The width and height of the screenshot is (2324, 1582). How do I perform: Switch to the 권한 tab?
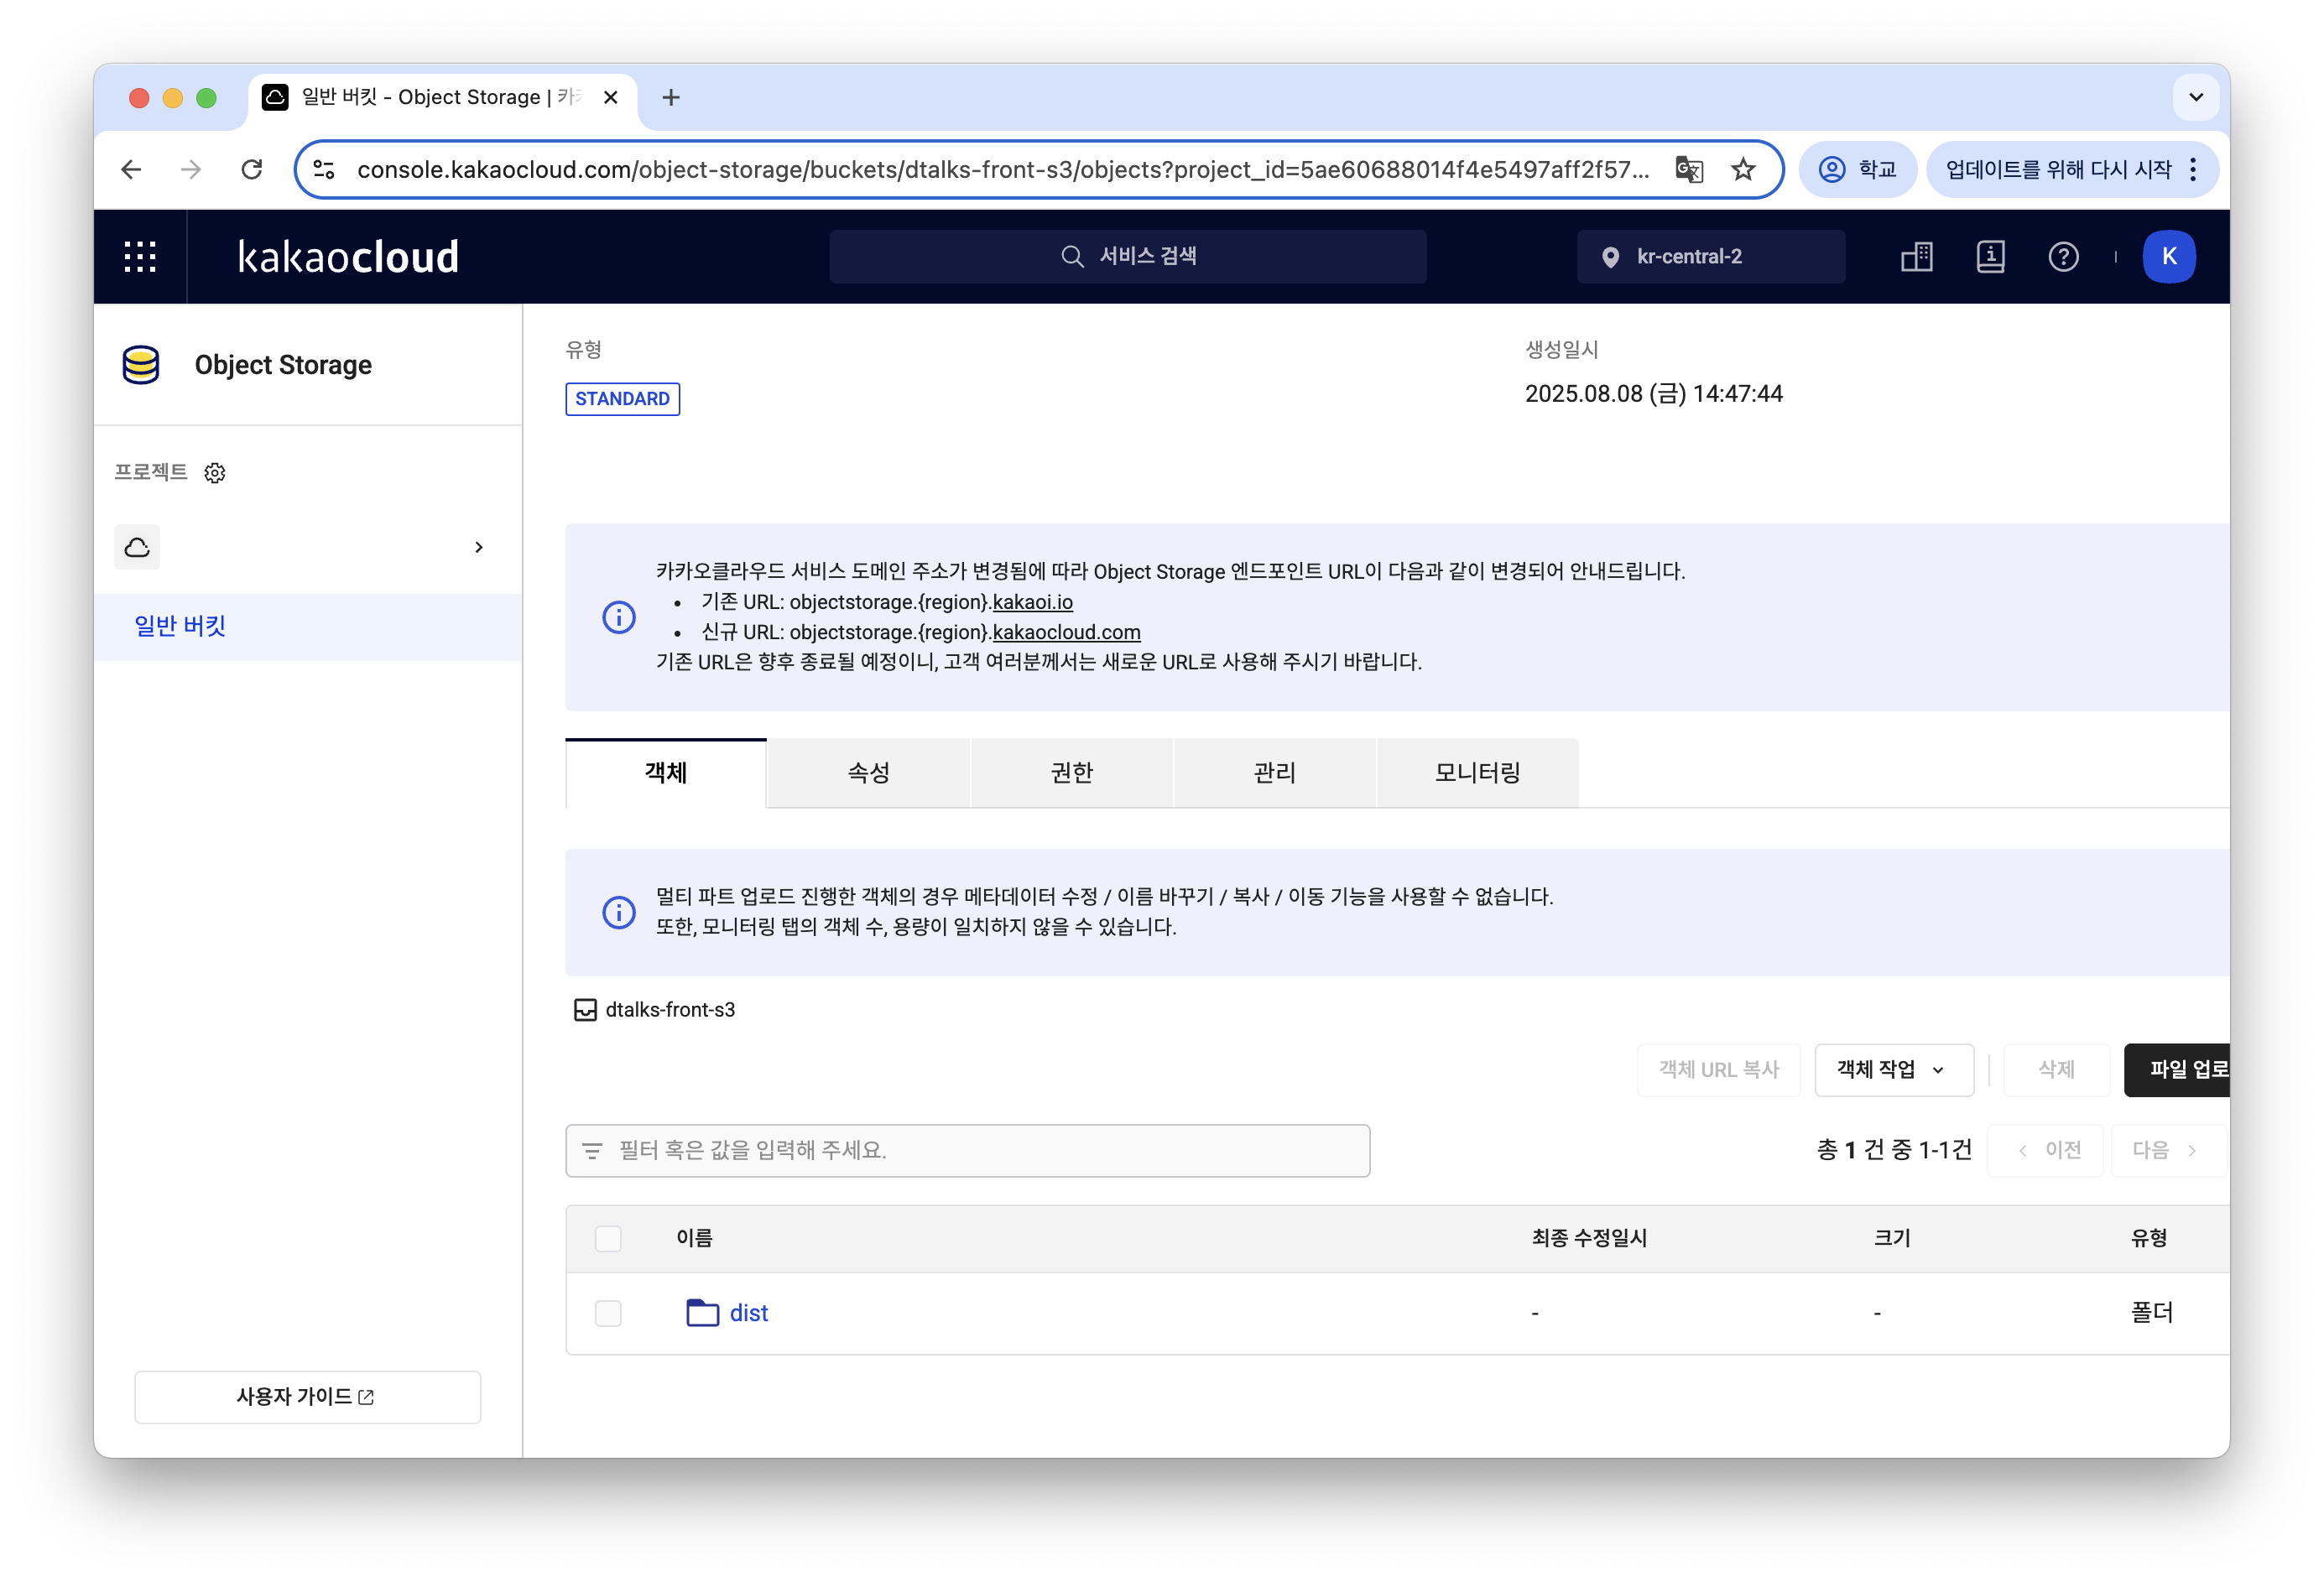(1072, 773)
